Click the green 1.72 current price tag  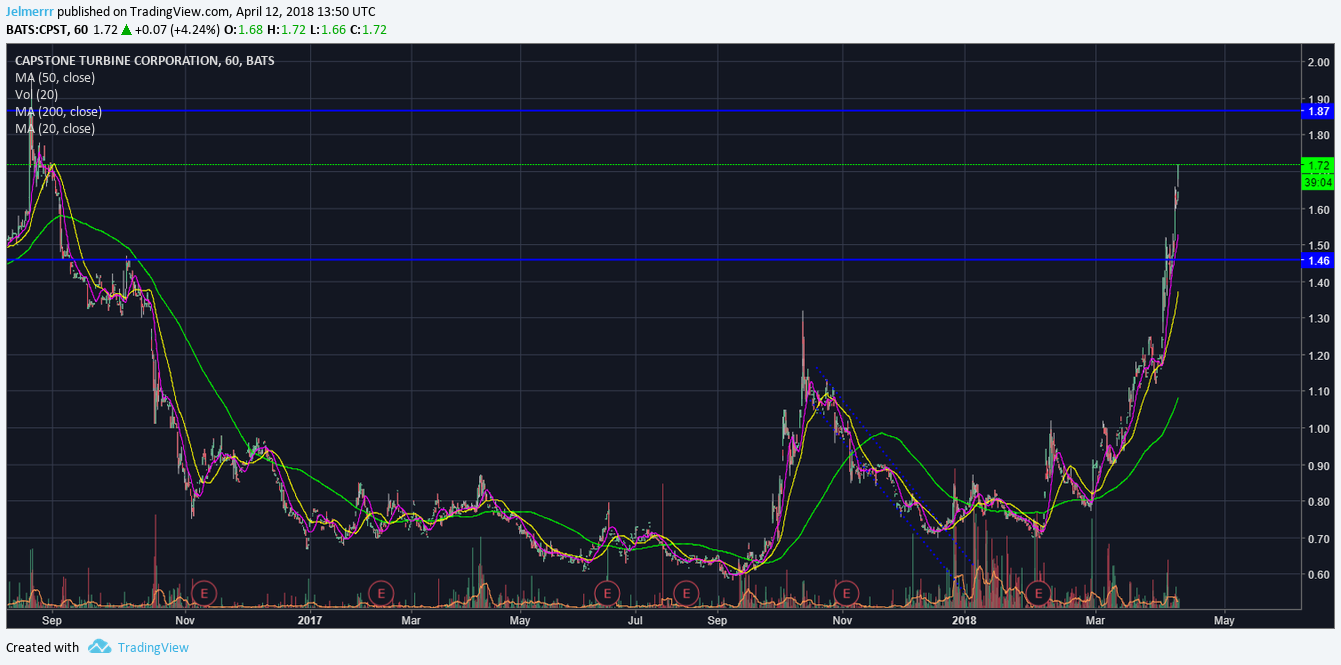pyautogui.click(x=1318, y=165)
